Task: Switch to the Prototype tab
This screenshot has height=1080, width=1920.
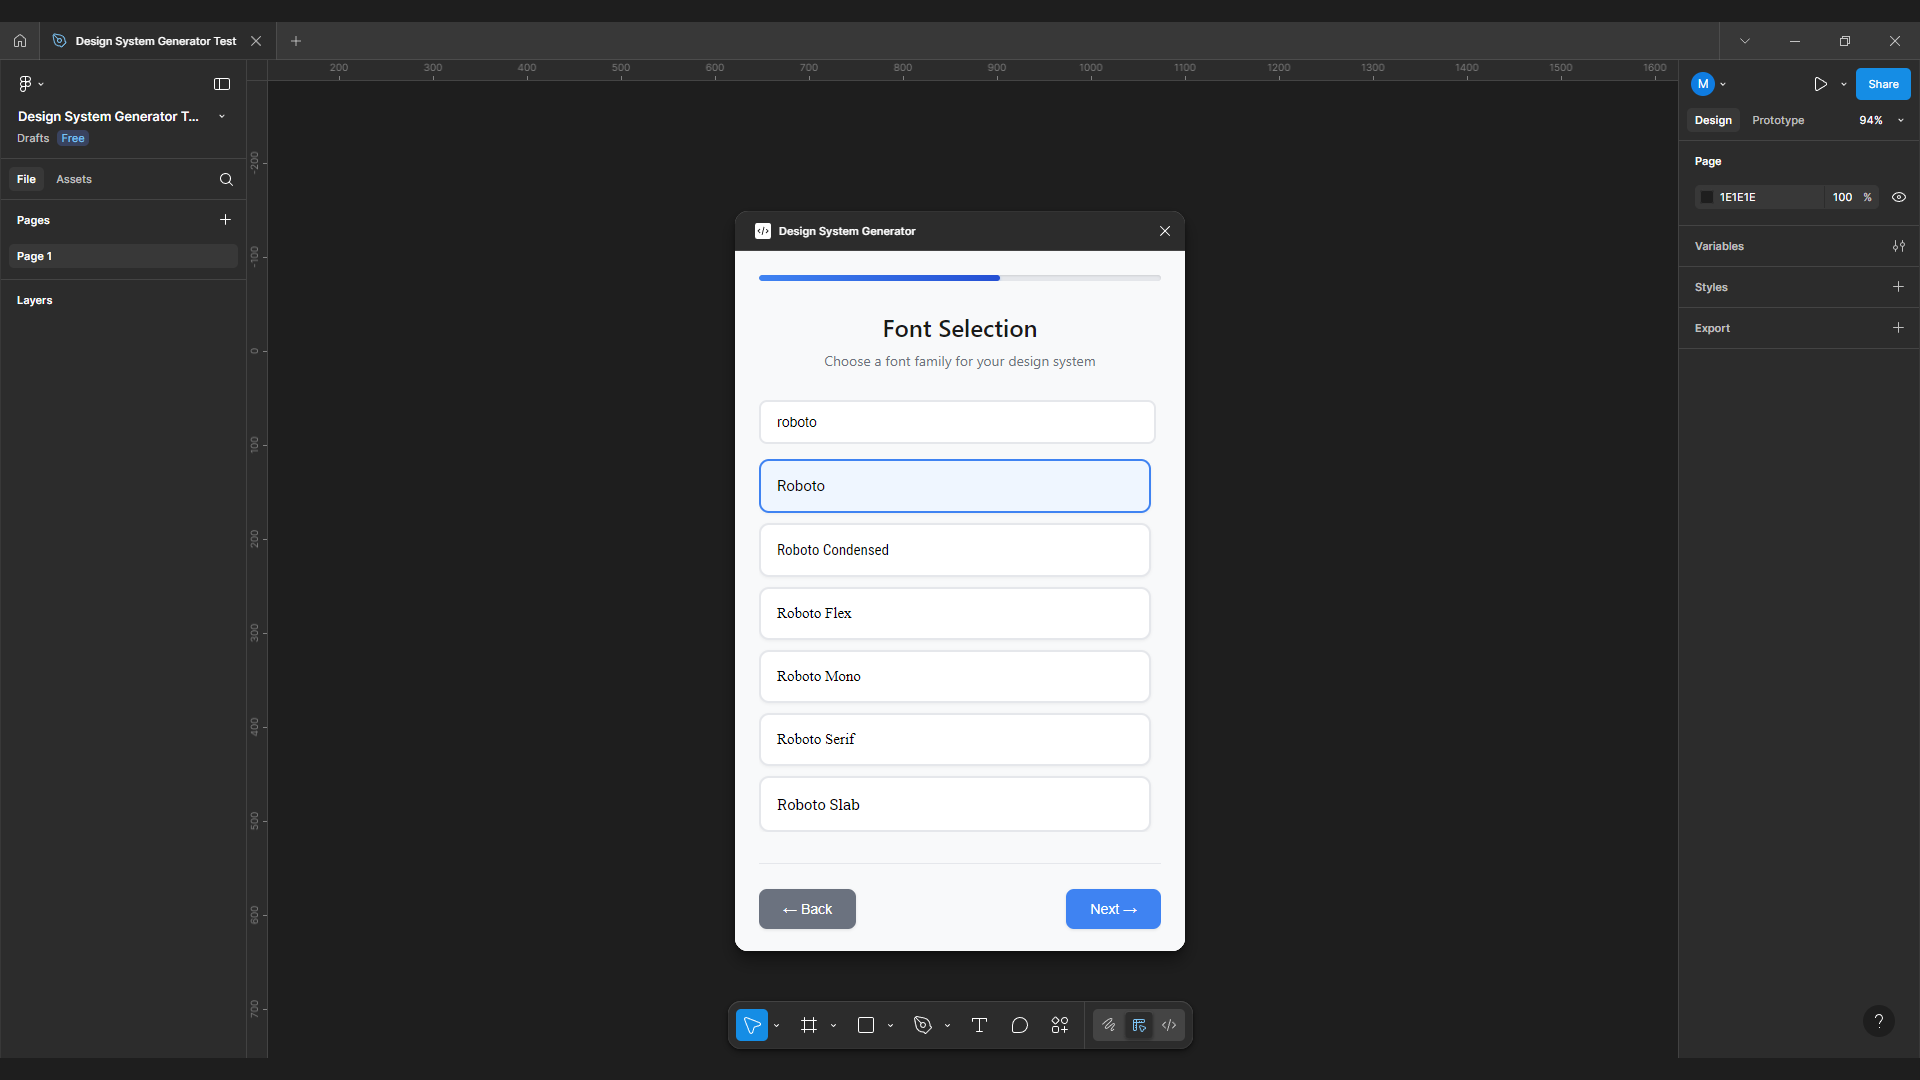Action: [1777, 120]
